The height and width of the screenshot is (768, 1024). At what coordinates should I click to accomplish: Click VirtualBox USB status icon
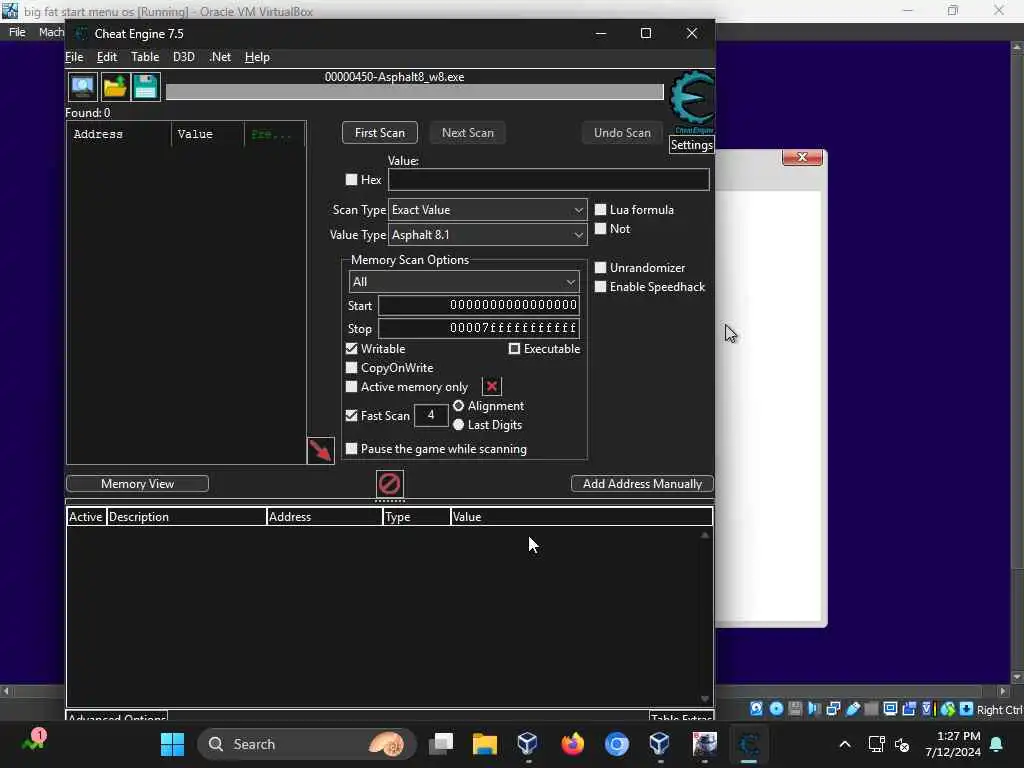pyautogui.click(x=853, y=709)
